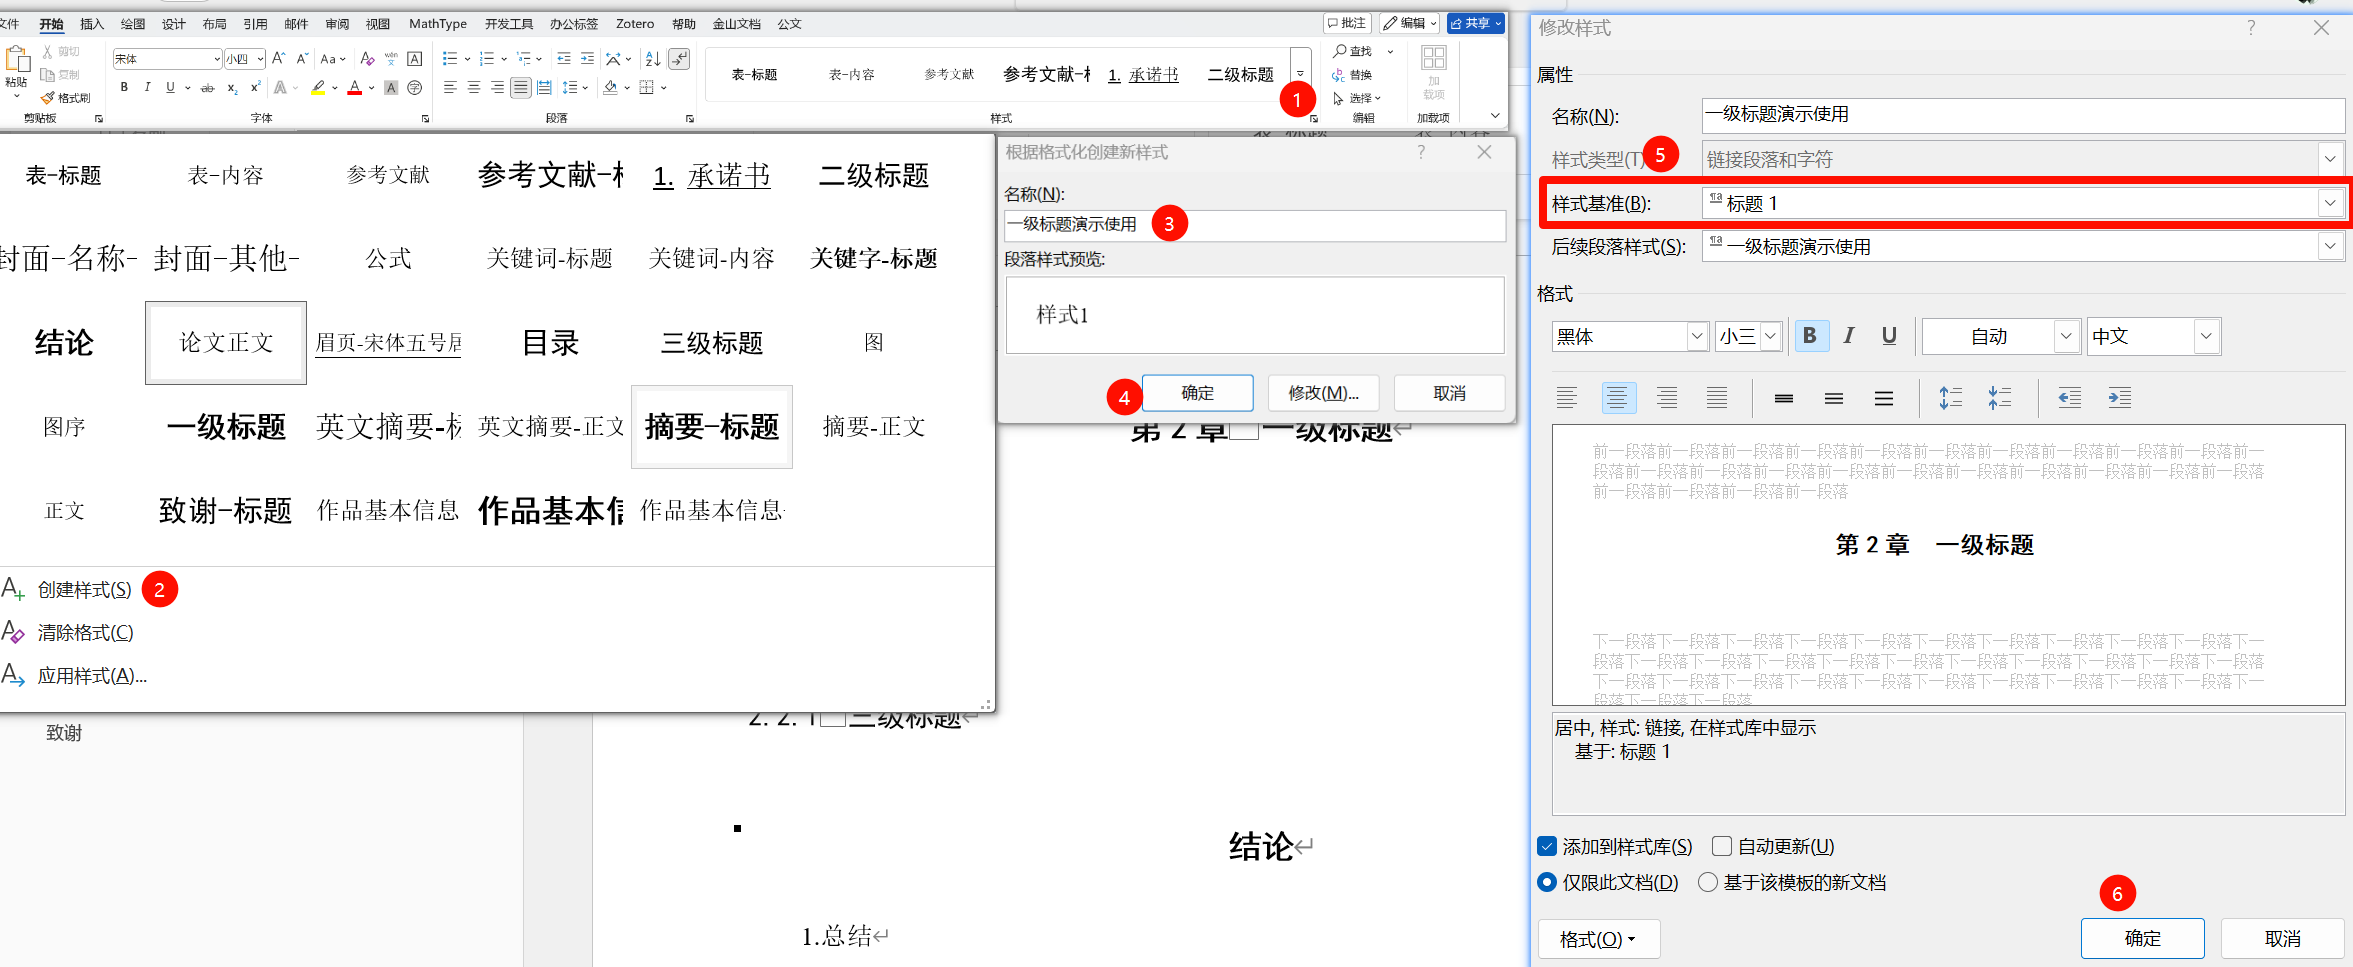The image size is (2353, 967).
Task: Expand the 后续段落样式 dropdown
Action: click(2330, 246)
